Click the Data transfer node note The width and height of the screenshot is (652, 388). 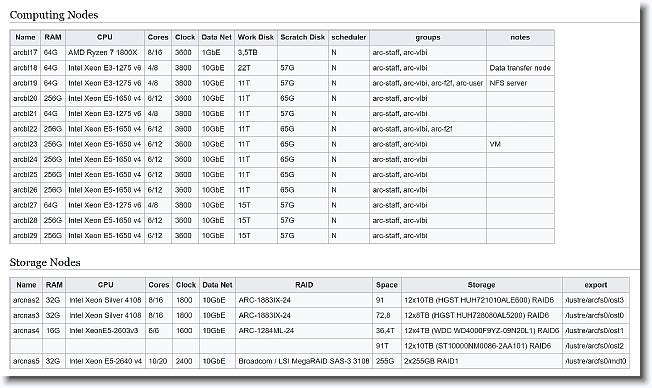click(520, 68)
